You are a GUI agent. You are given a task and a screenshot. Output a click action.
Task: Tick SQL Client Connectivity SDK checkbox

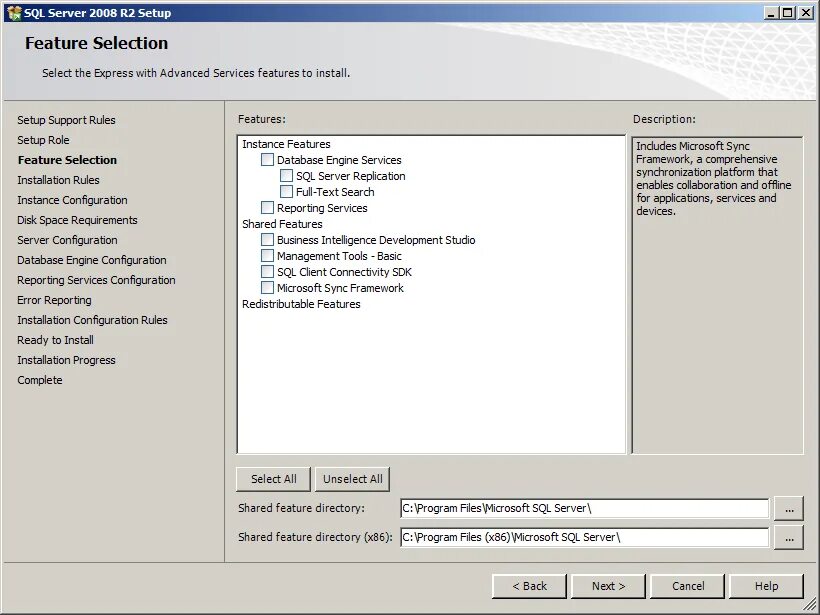[x=267, y=271]
